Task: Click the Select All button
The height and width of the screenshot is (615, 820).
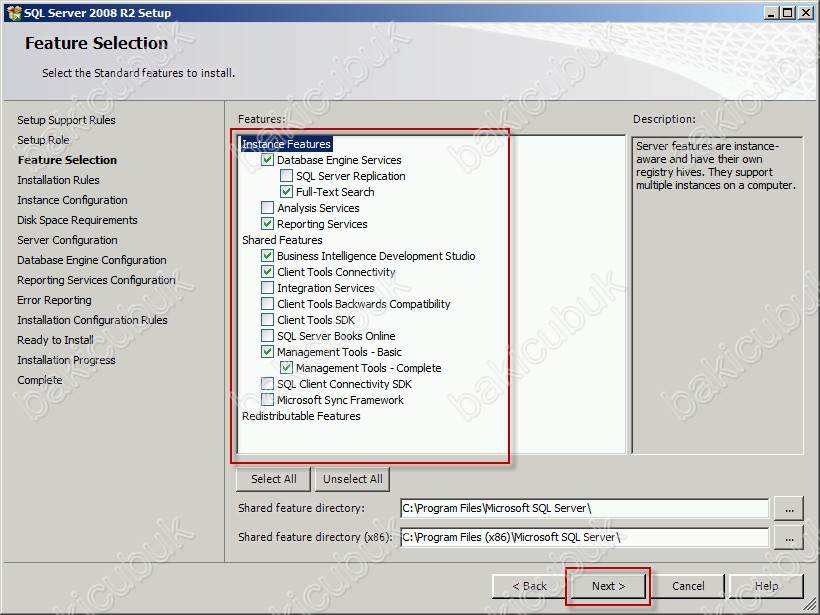Action: 274,479
